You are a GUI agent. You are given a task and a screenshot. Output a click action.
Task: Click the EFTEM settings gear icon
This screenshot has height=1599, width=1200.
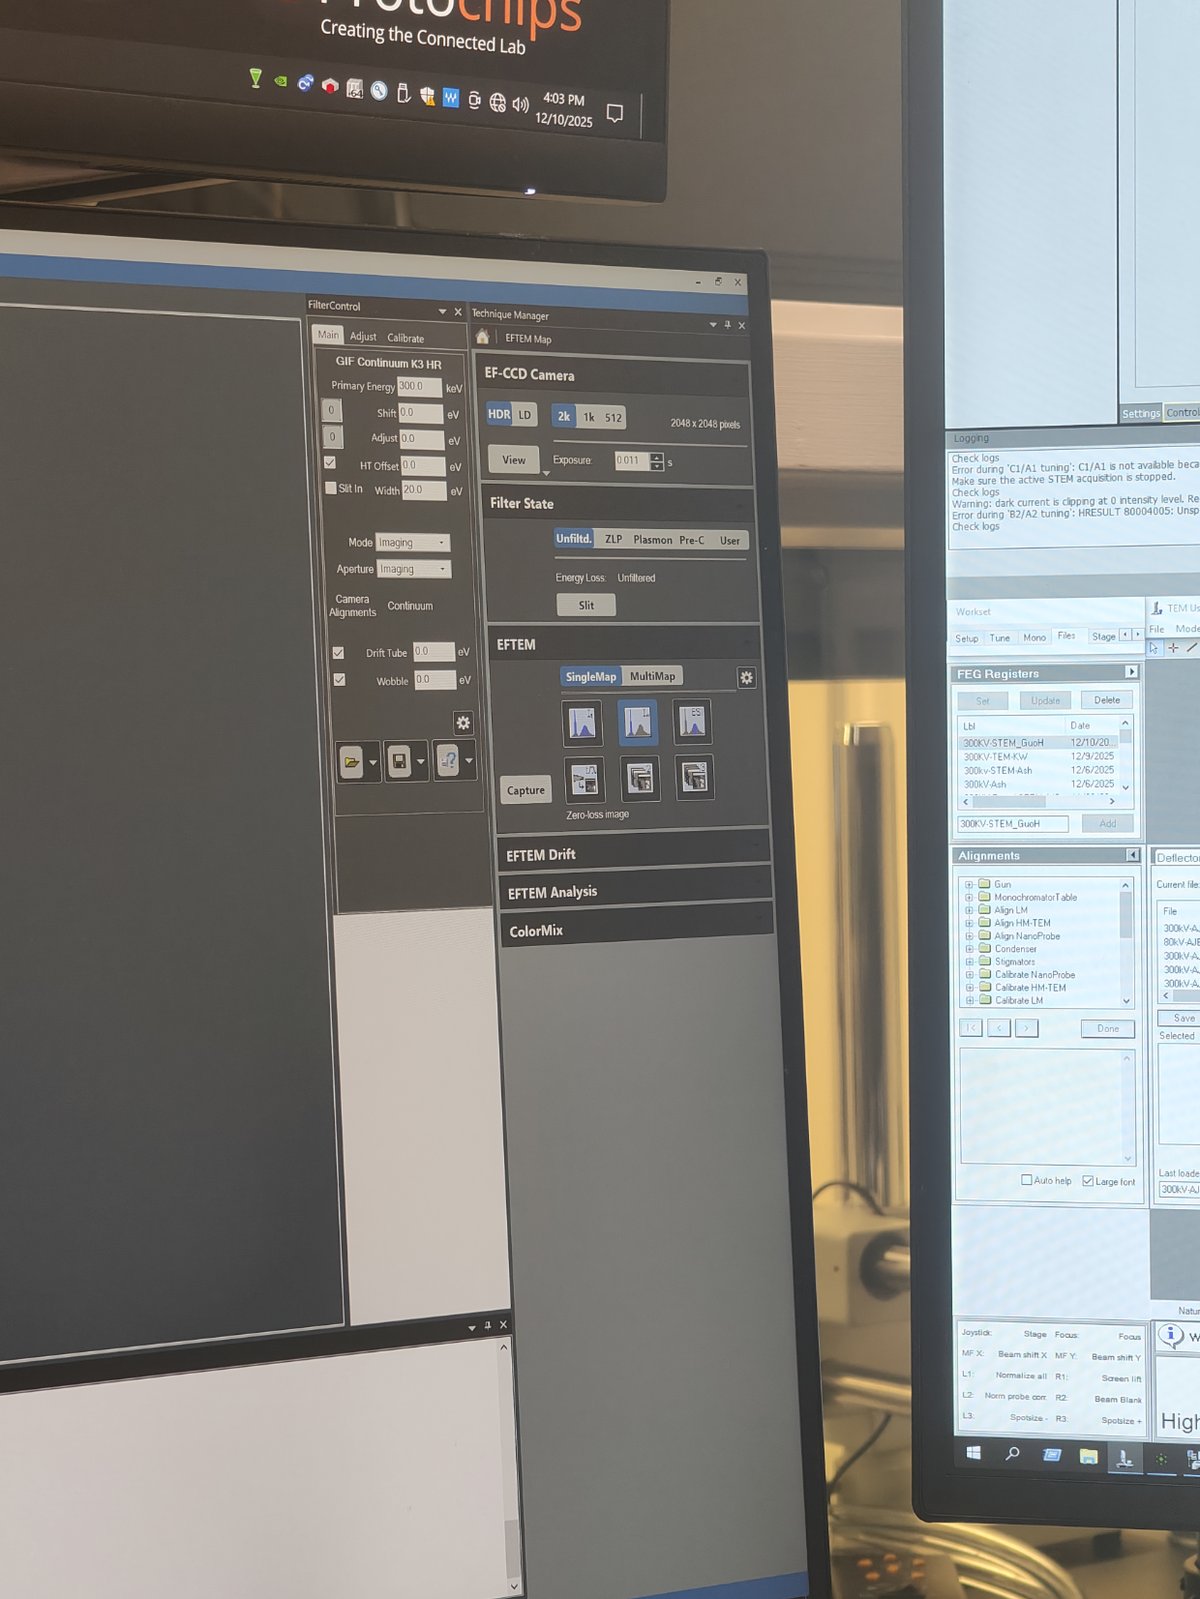point(746,678)
